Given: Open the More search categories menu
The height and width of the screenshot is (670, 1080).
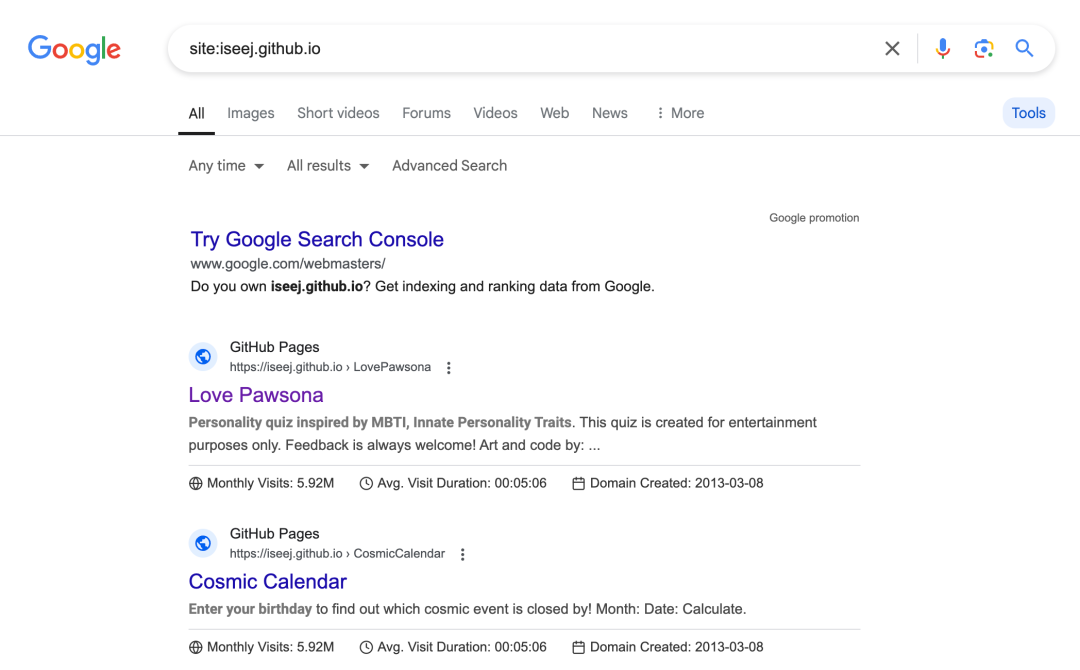Looking at the screenshot, I should pos(680,113).
